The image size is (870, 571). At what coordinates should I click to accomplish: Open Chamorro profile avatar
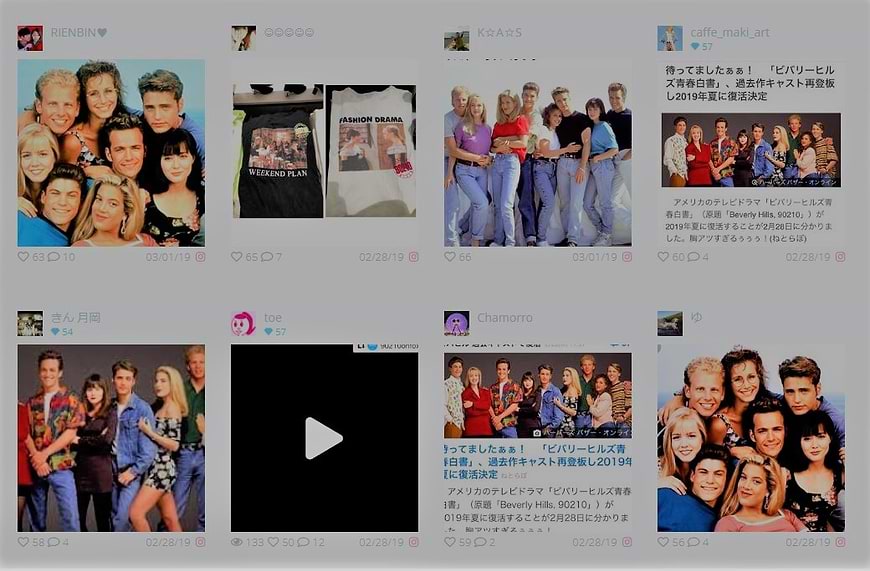tap(457, 324)
